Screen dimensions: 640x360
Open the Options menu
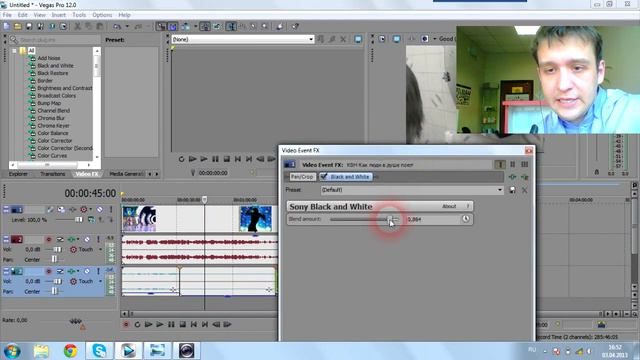click(x=102, y=15)
